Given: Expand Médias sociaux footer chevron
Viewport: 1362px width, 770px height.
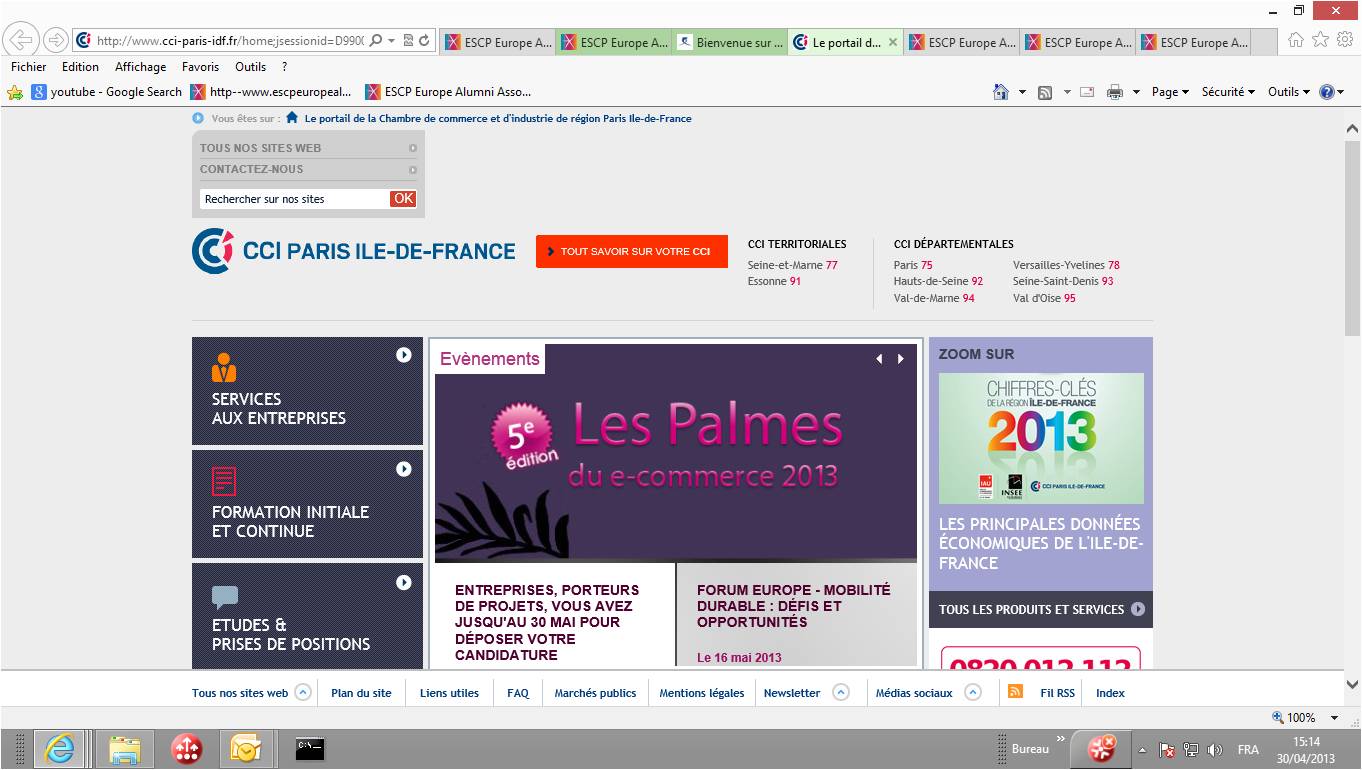Looking at the screenshot, I should 972,692.
